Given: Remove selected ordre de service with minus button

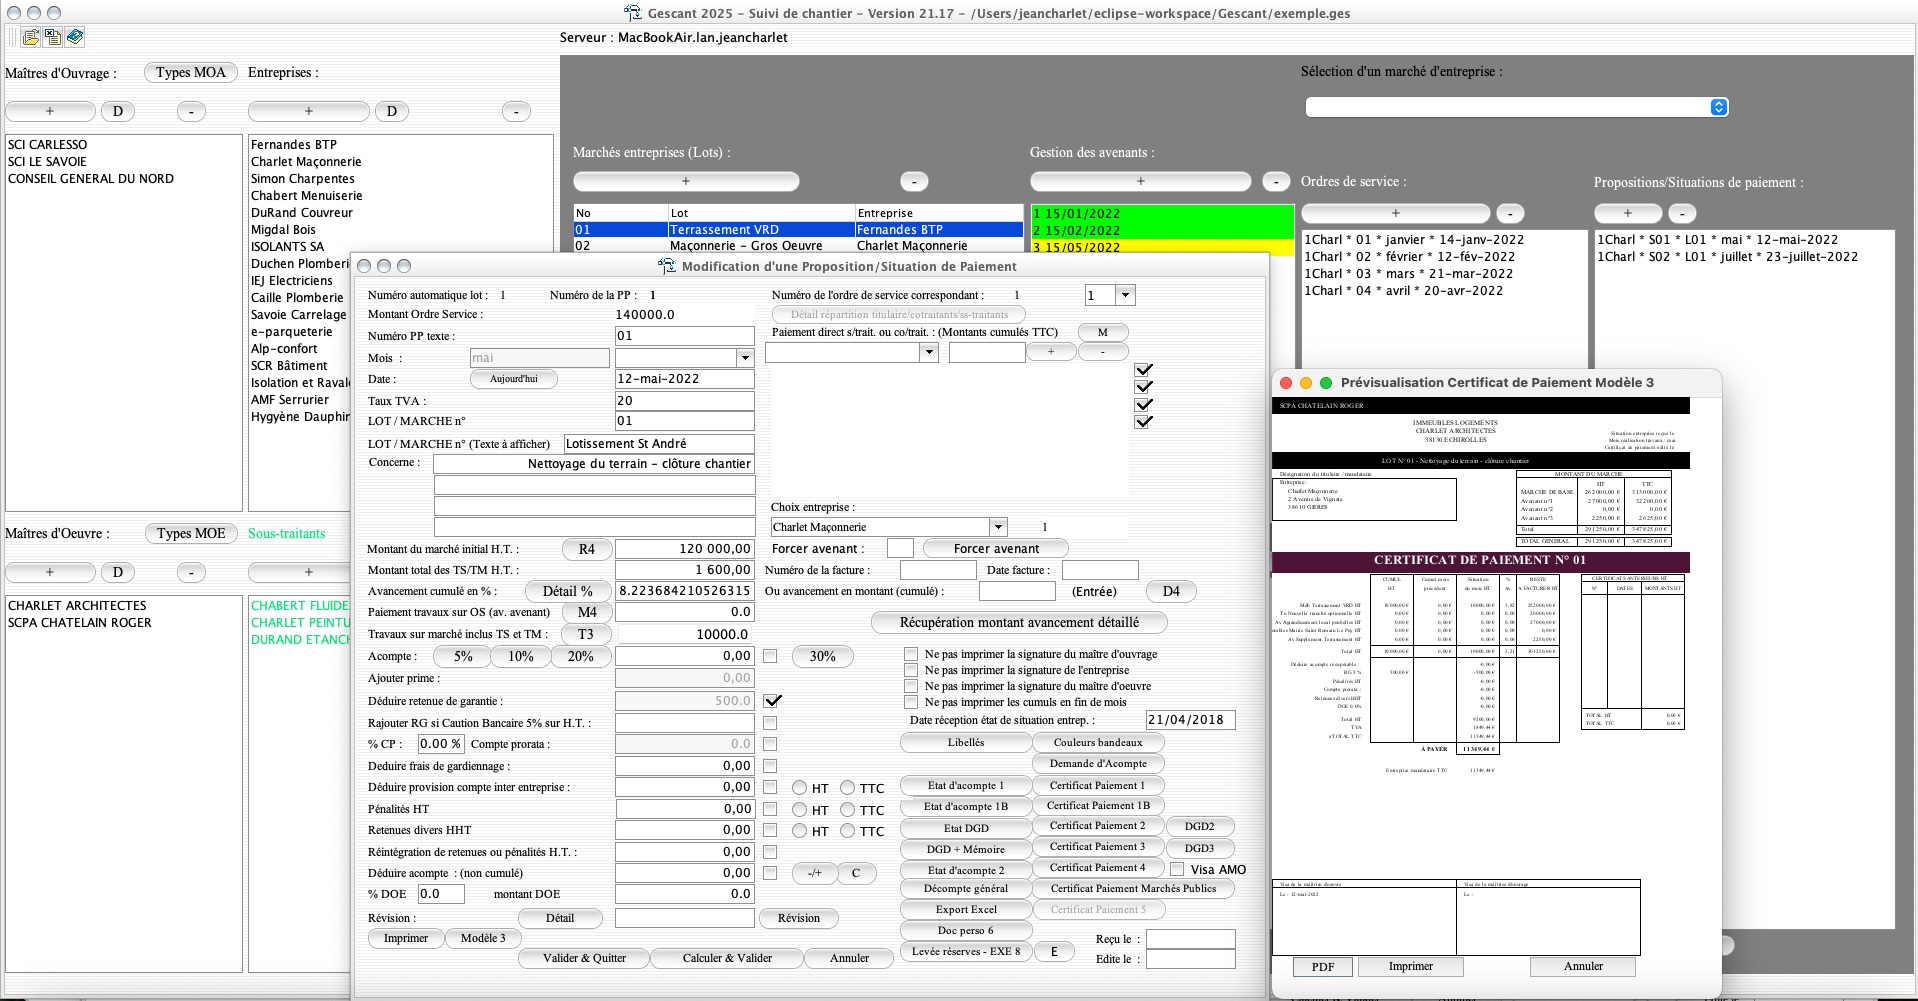Looking at the screenshot, I should coord(1510,213).
